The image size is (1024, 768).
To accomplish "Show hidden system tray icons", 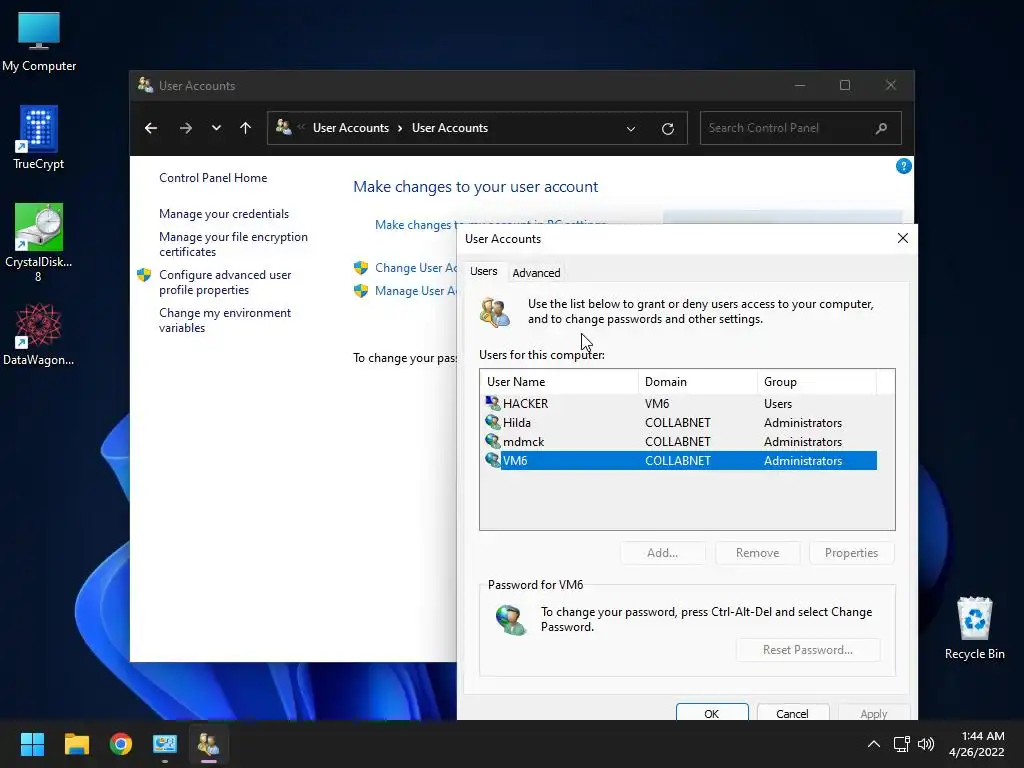I will pyautogui.click(x=873, y=744).
